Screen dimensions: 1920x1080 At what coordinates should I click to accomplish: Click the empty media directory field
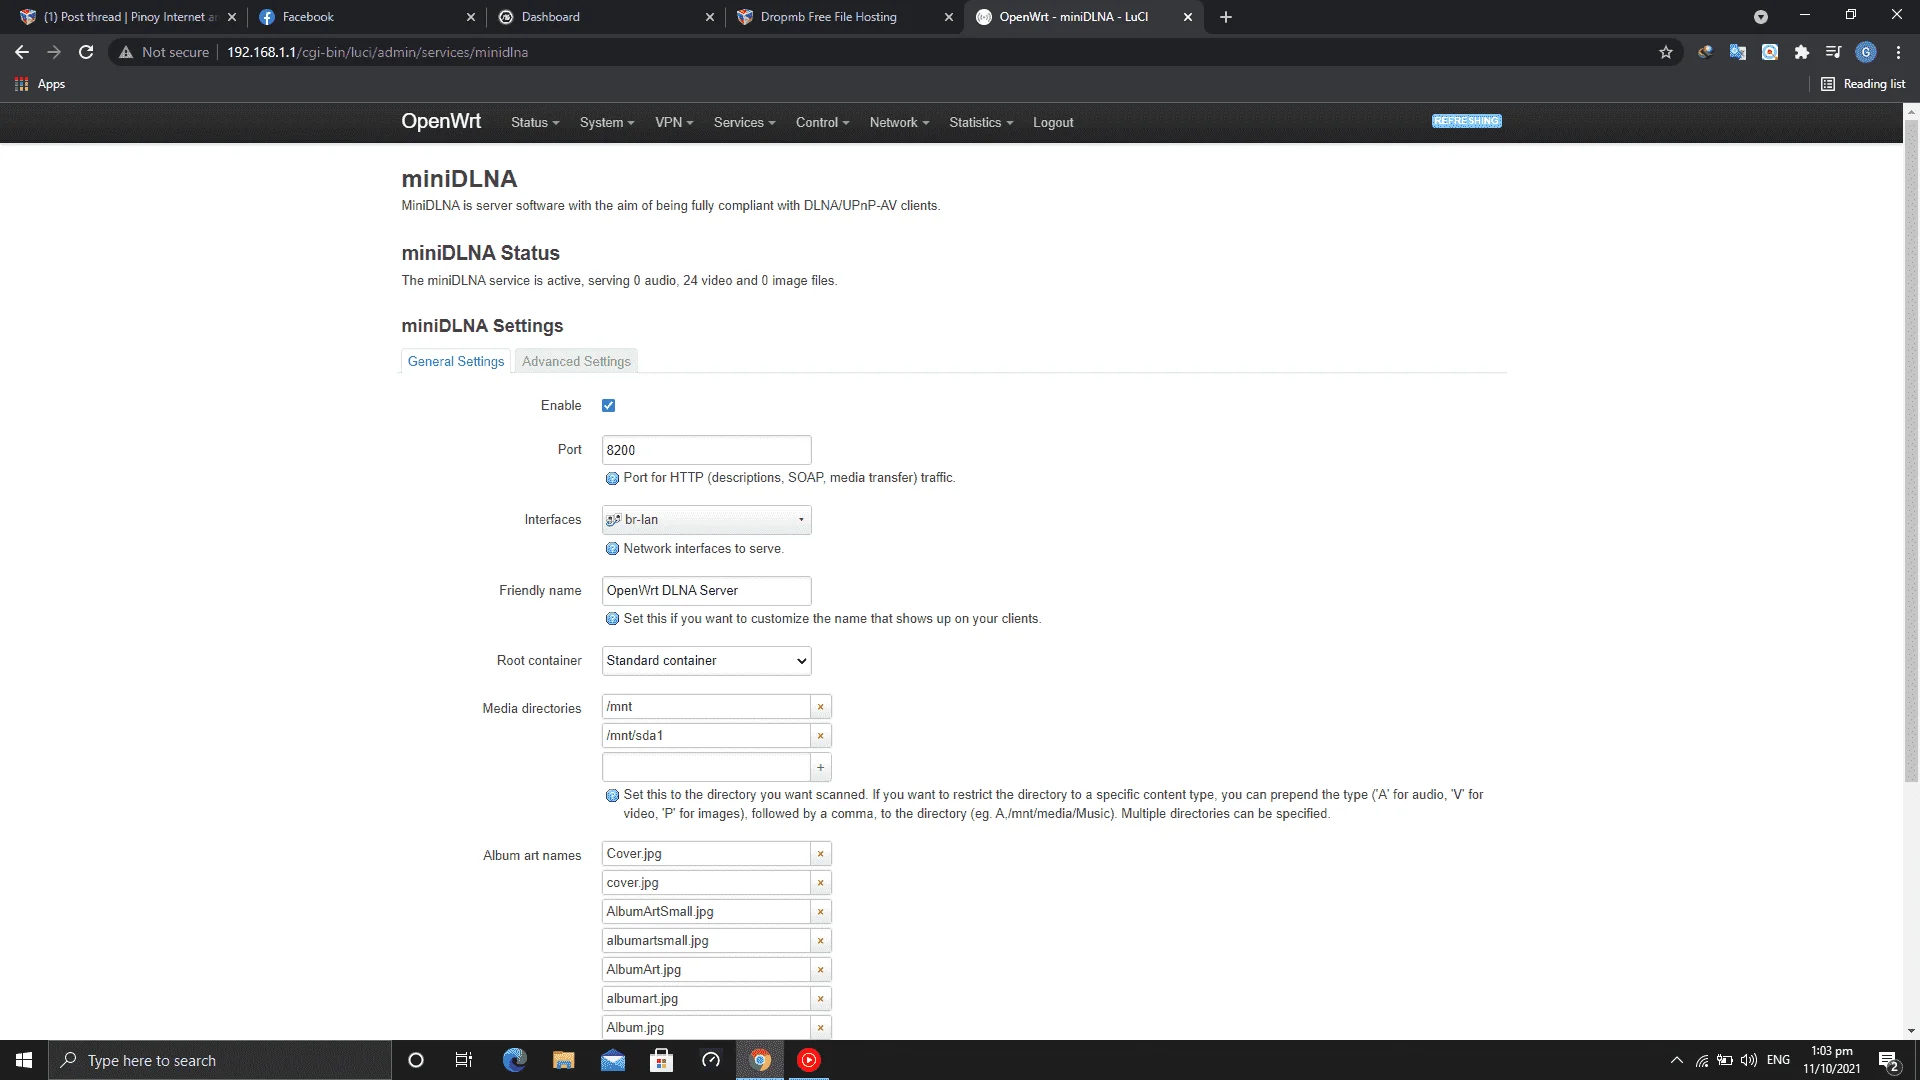[x=706, y=767]
